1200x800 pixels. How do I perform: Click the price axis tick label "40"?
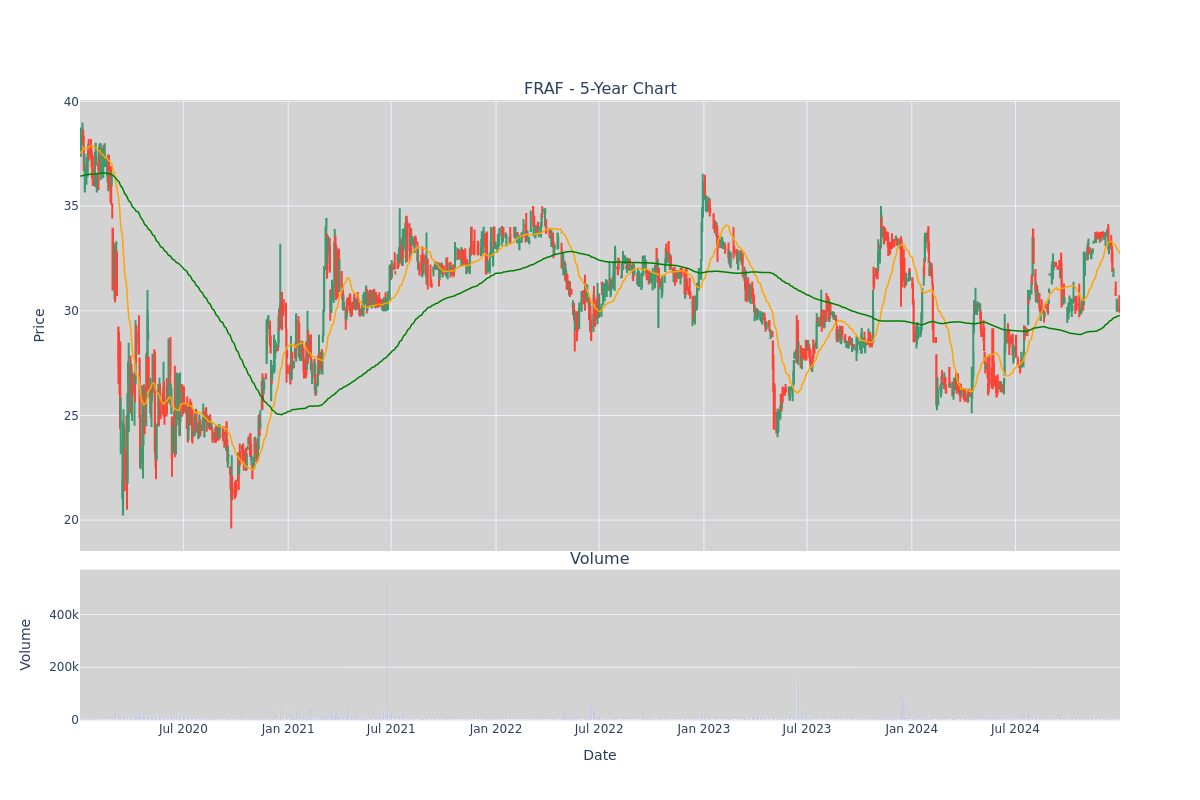point(71,101)
